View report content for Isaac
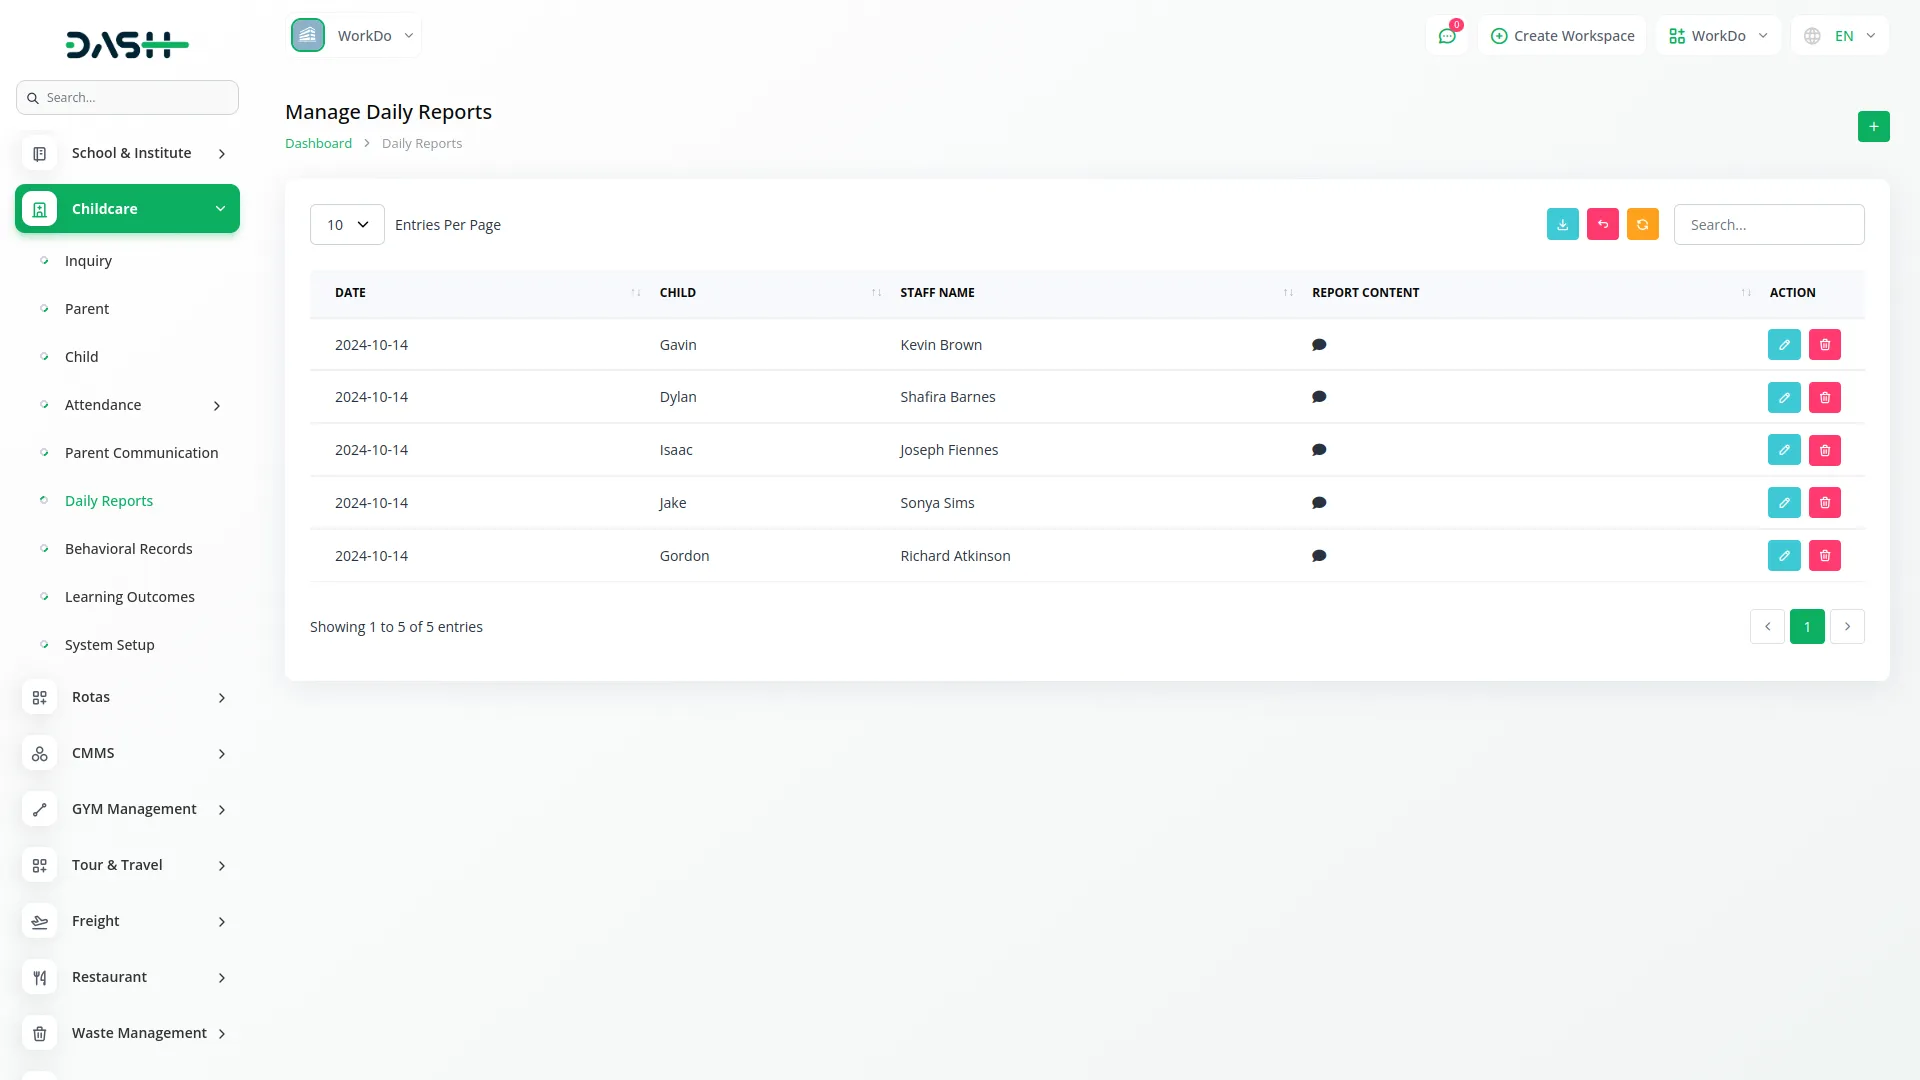The image size is (1920, 1080). [1319, 450]
